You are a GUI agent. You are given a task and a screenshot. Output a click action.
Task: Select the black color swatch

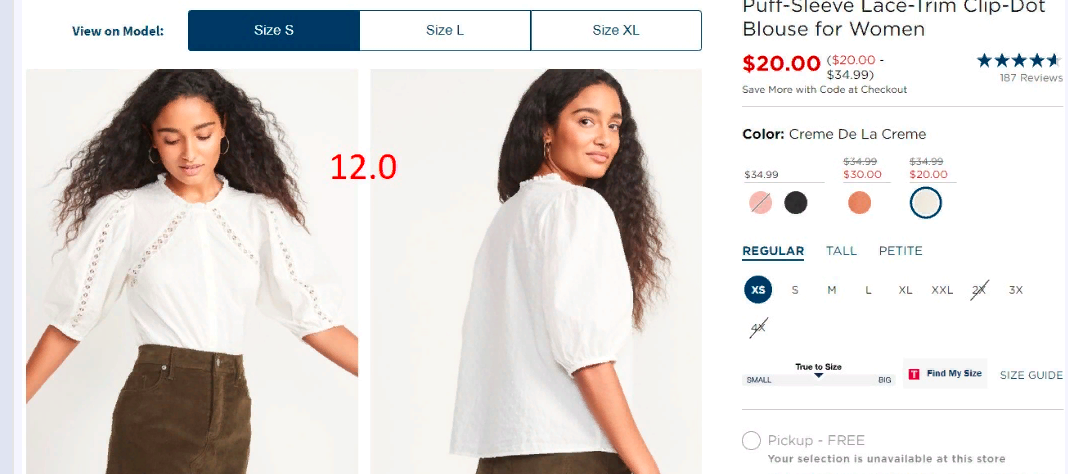click(796, 203)
